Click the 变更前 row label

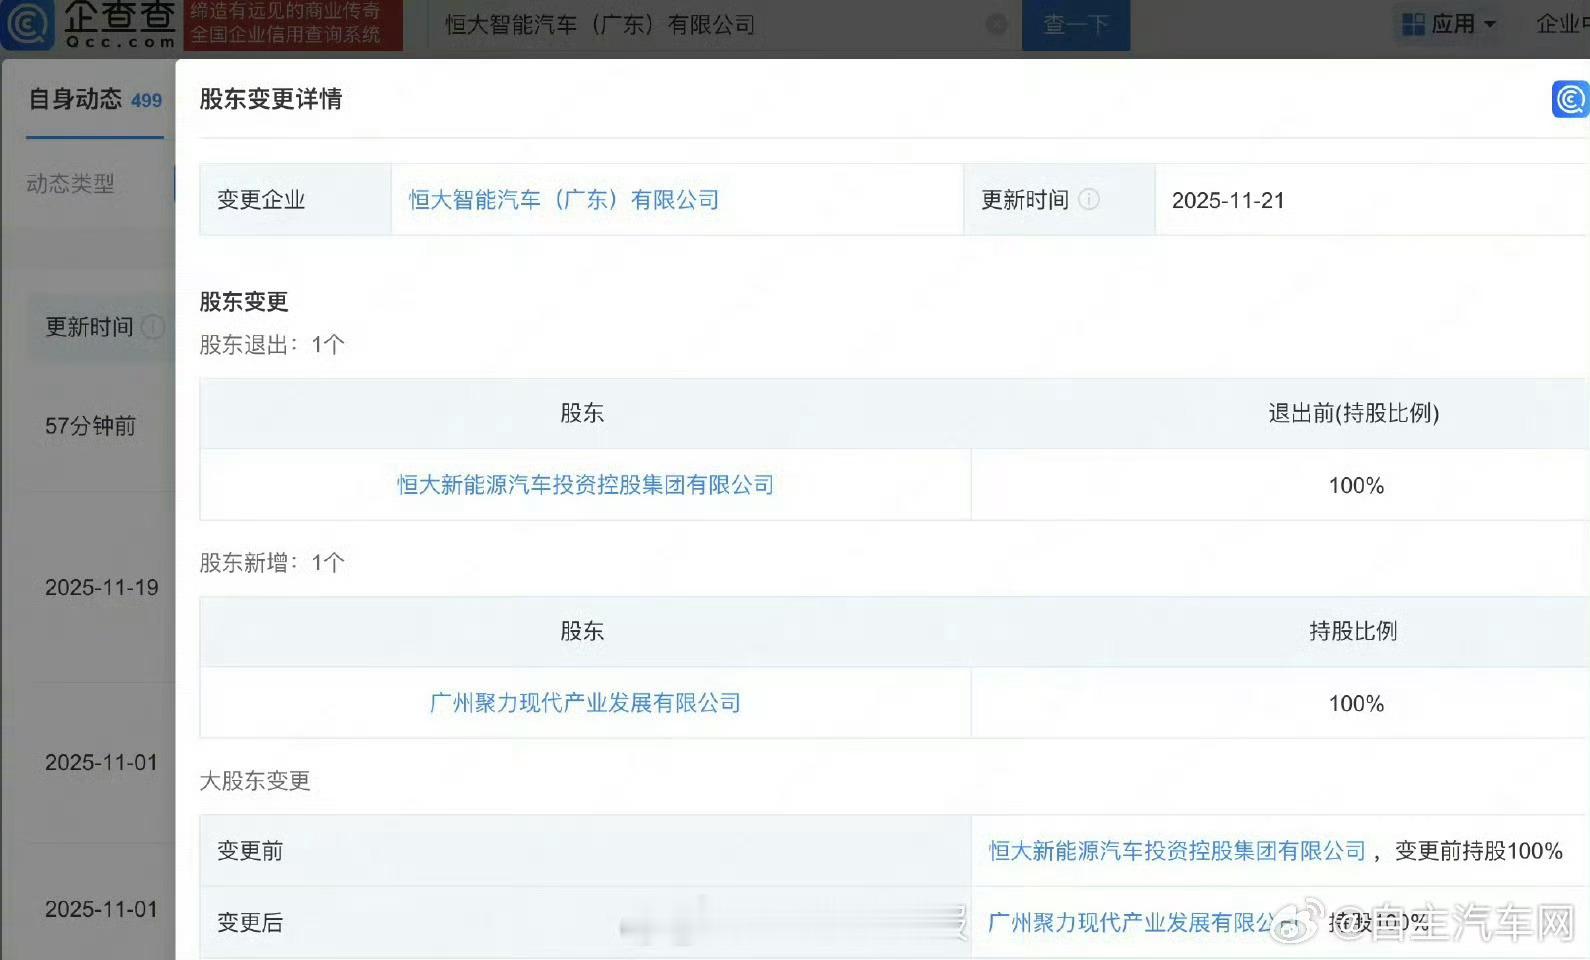click(250, 851)
